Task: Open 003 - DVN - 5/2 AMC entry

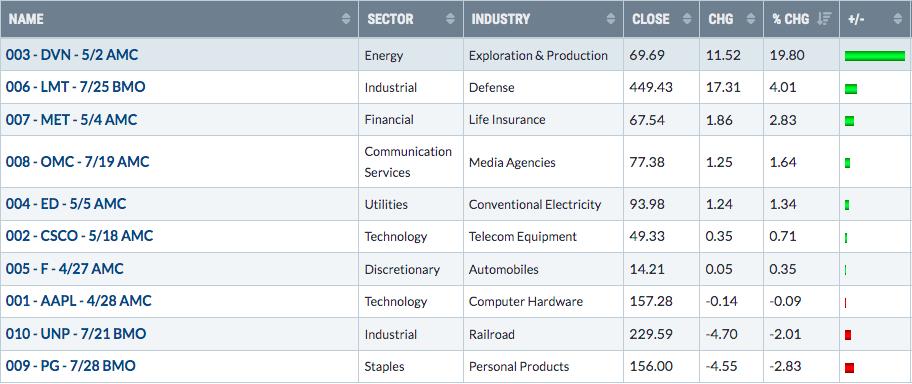Action: pyautogui.click(x=72, y=55)
